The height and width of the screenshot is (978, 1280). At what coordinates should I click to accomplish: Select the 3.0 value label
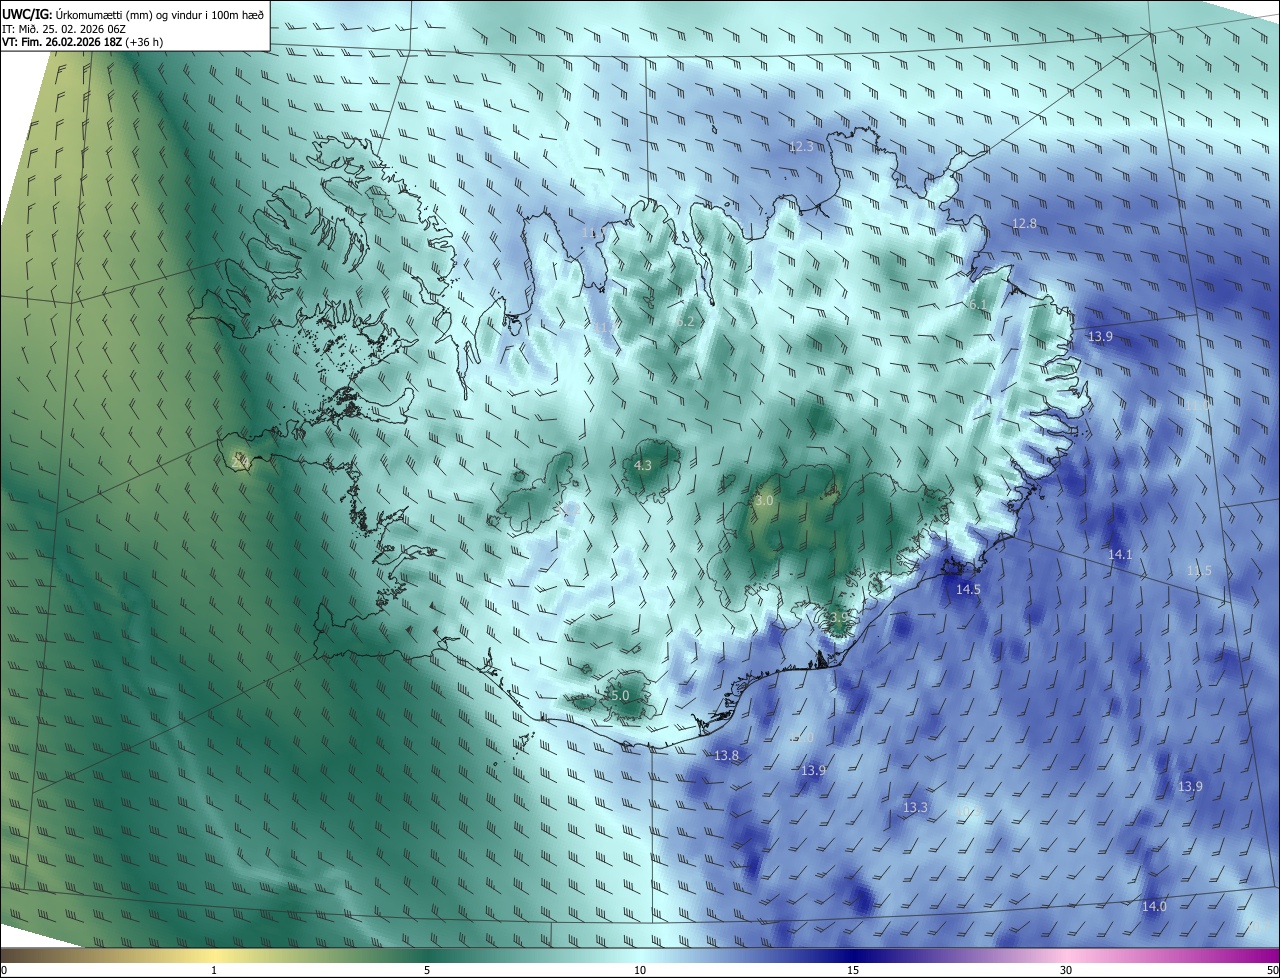point(764,500)
